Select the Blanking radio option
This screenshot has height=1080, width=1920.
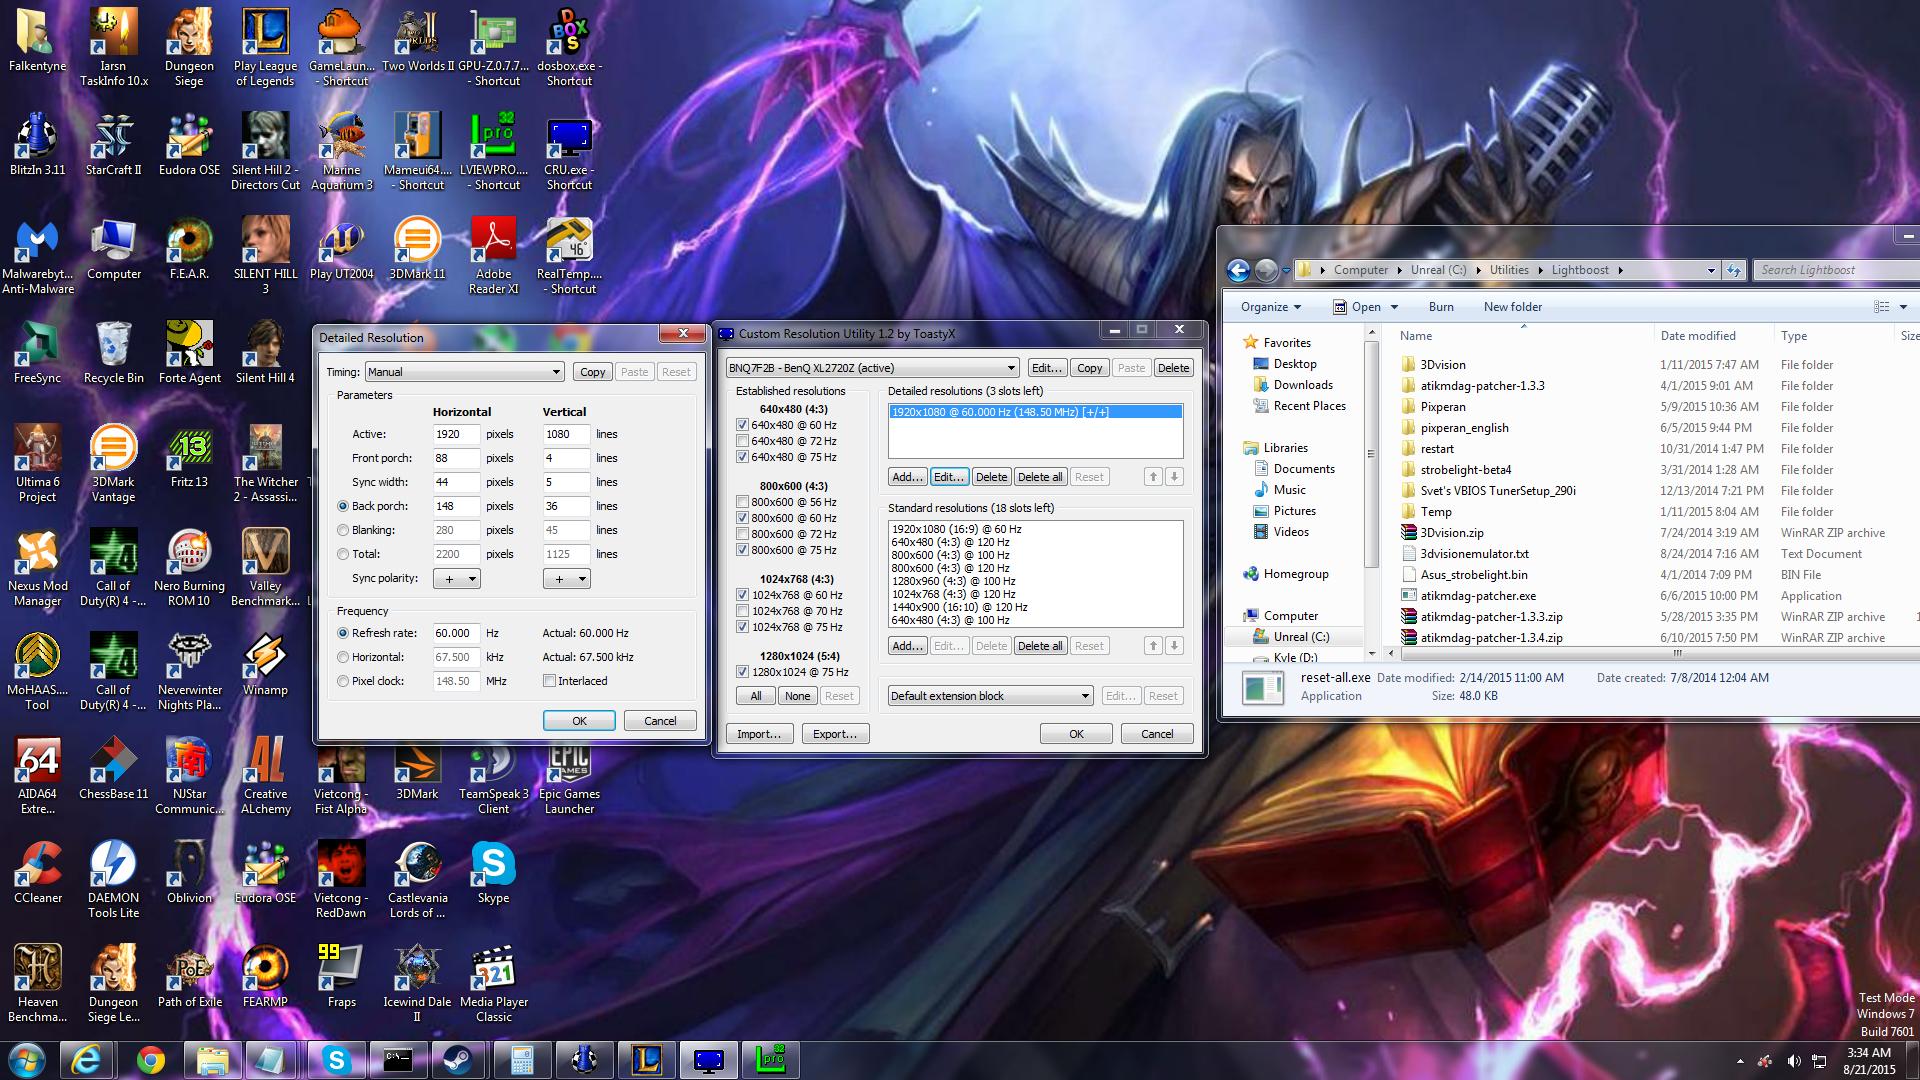[343, 530]
